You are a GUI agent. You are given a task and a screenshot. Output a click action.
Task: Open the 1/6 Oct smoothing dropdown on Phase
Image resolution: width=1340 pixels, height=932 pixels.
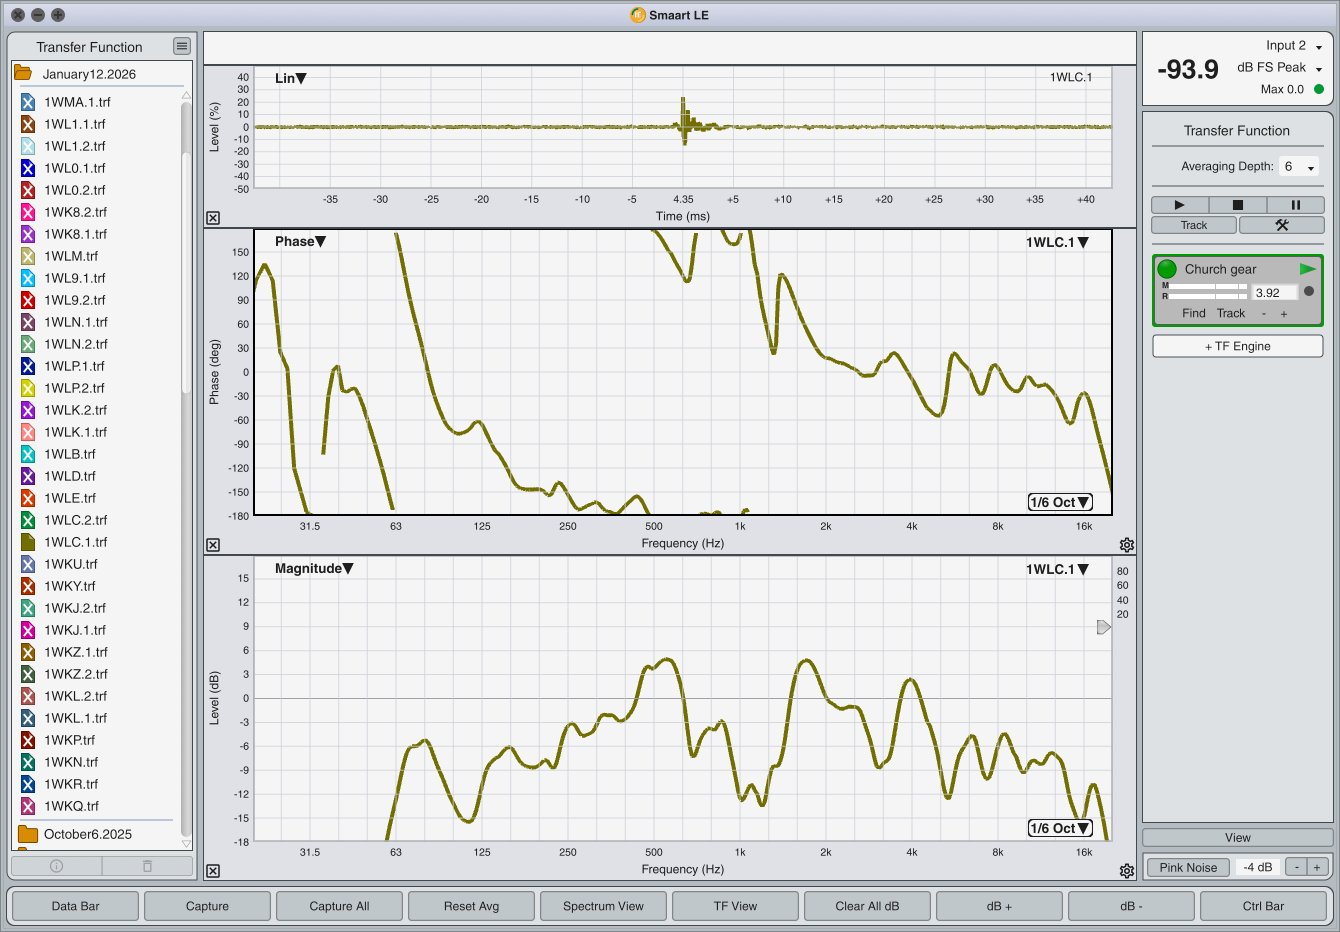point(1060,502)
